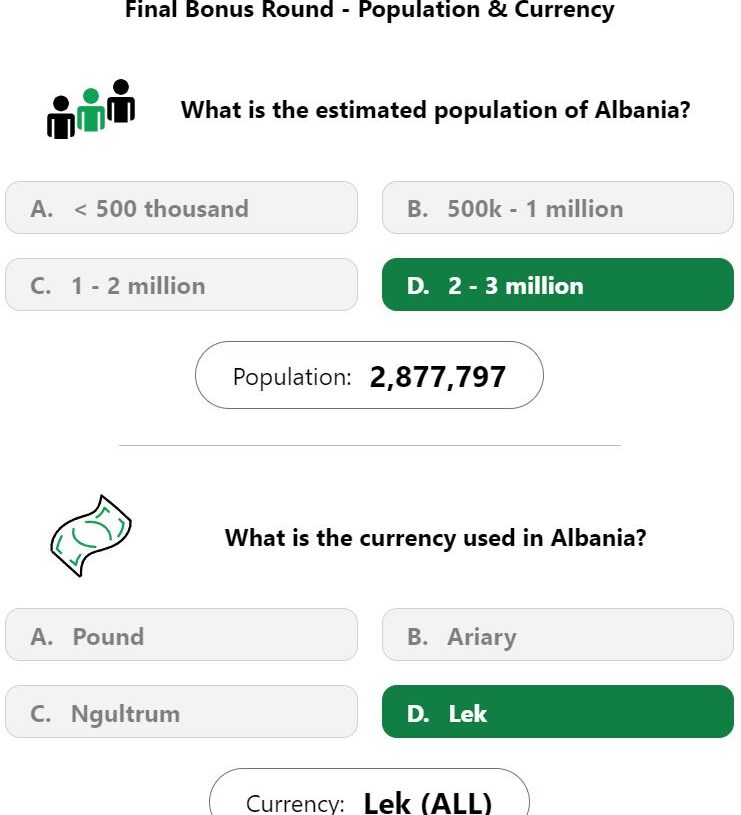Click the Population: label text
The width and height of the screenshot is (741, 815).
click(x=292, y=377)
